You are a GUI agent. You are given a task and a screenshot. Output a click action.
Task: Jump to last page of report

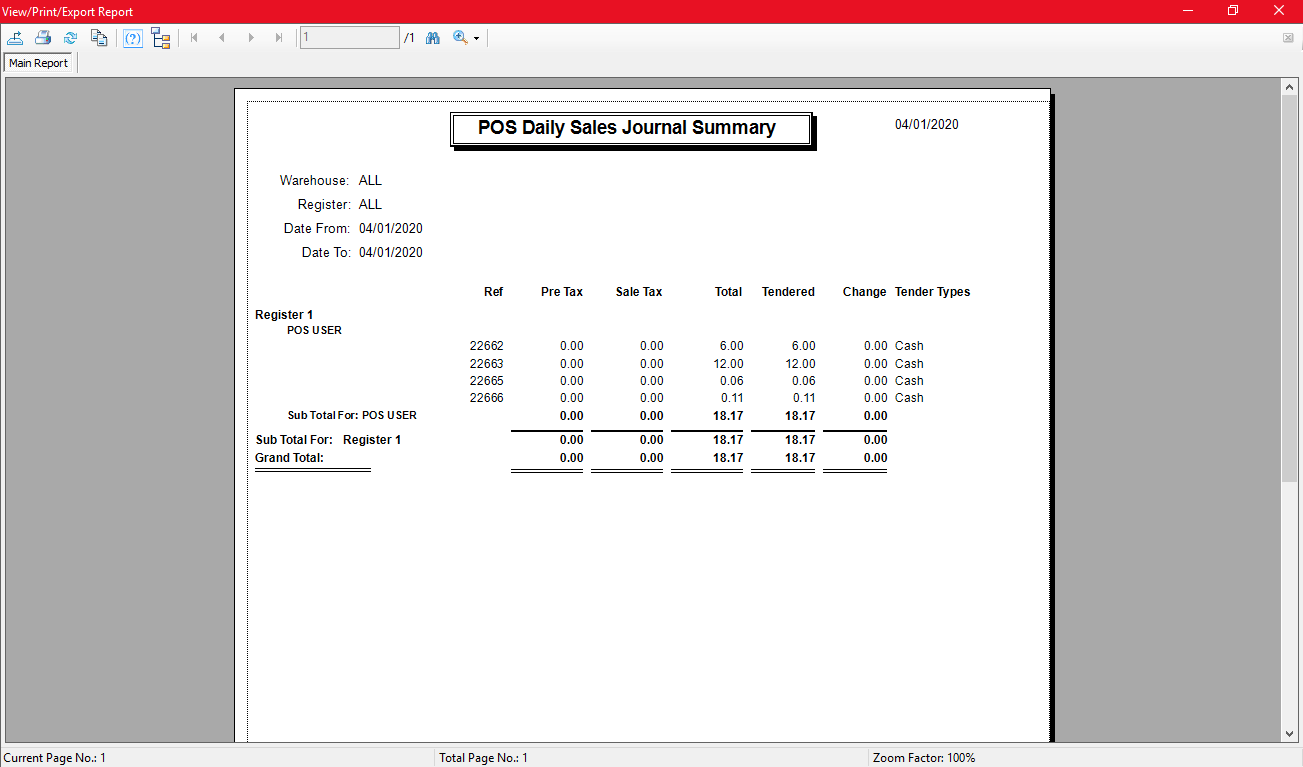(x=279, y=38)
